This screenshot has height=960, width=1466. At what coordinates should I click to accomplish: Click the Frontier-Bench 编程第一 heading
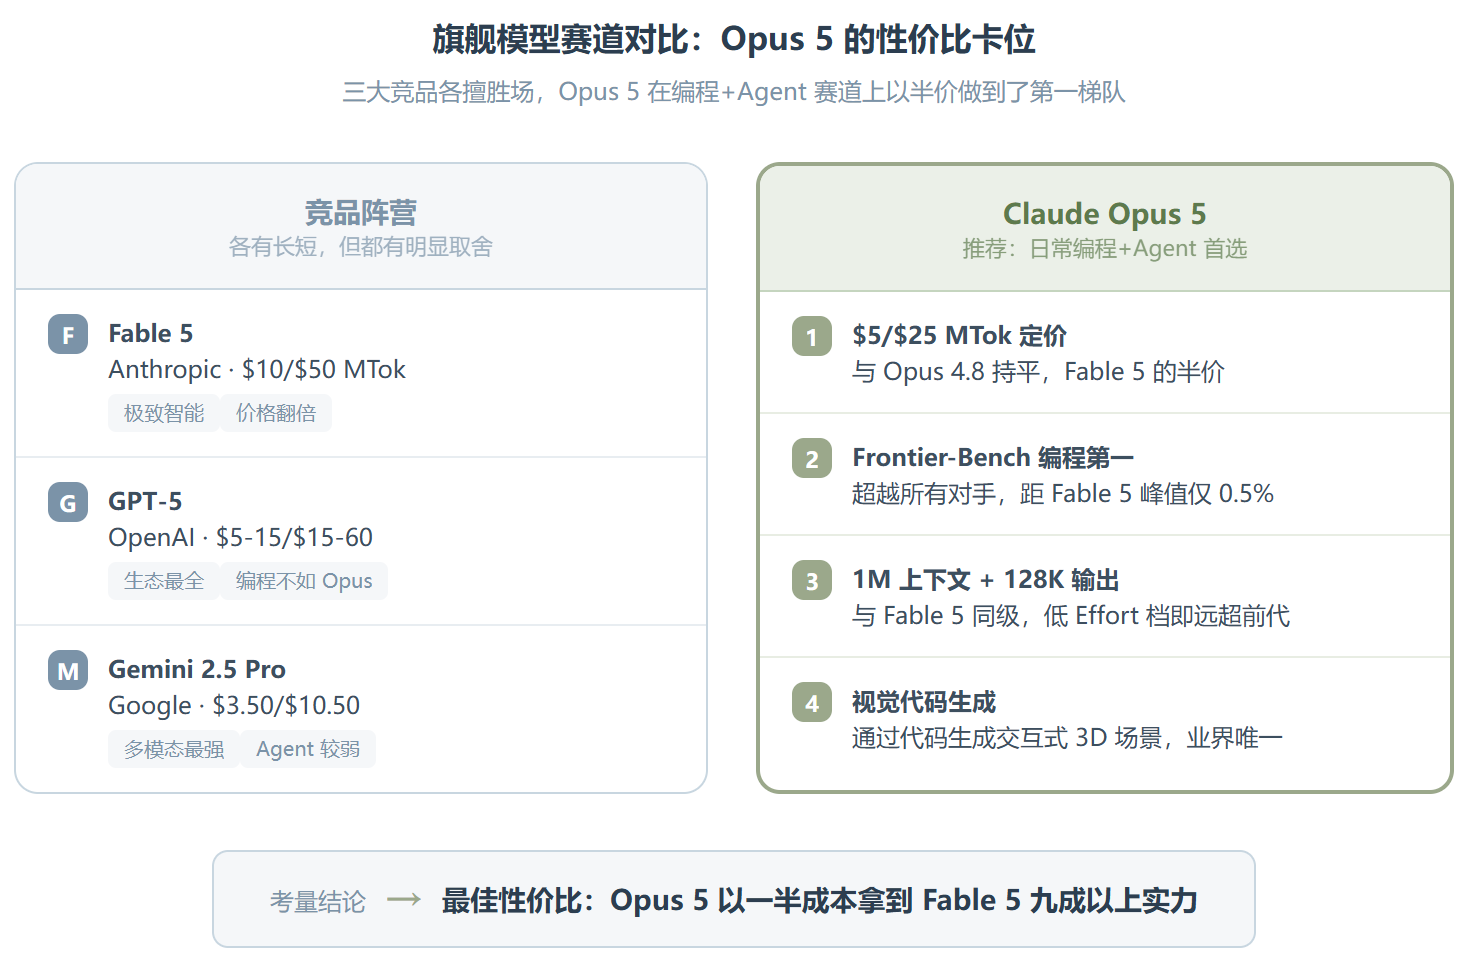(993, 457)
